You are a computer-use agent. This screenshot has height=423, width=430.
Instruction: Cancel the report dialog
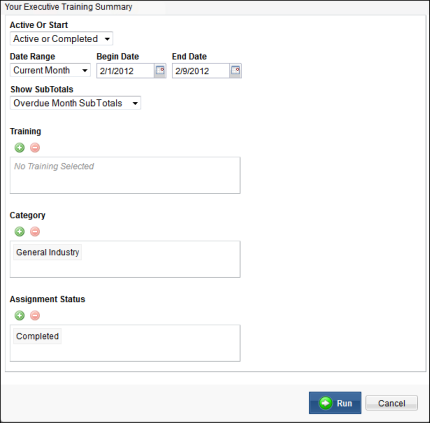(391, 403)
